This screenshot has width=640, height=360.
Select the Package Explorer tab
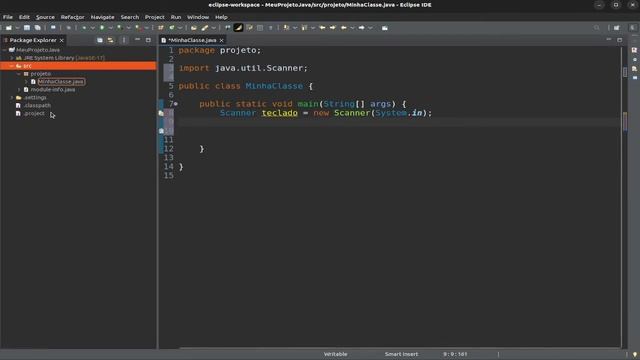tap(33, 40)
